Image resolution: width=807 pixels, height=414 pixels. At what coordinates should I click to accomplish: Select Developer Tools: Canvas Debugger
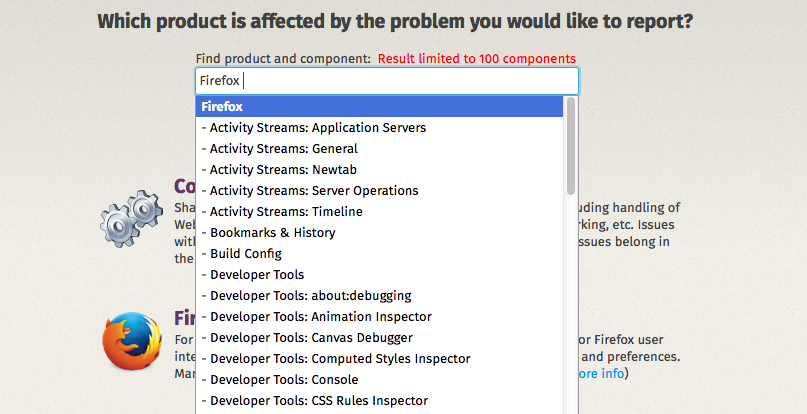379,338
